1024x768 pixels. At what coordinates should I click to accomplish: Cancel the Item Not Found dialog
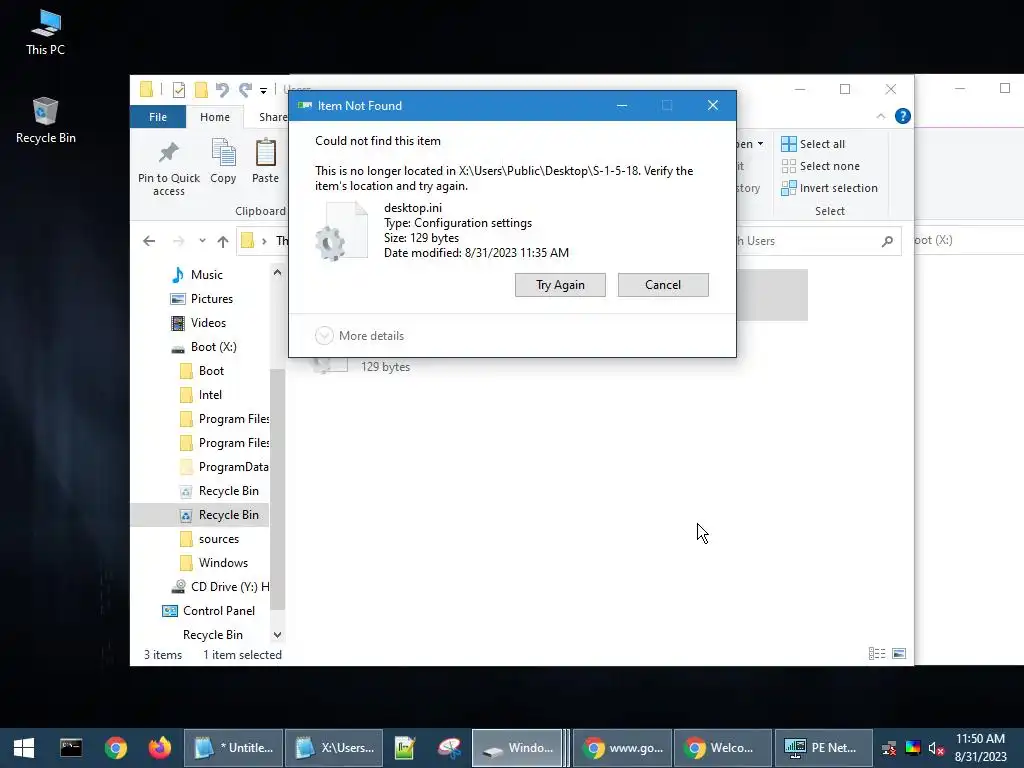pos(663,285)
